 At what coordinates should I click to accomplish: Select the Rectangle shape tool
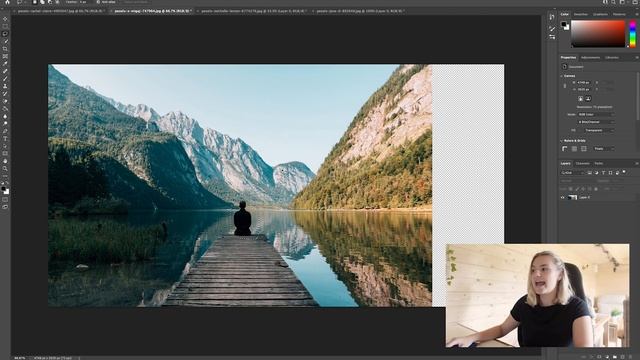point(5,154)
